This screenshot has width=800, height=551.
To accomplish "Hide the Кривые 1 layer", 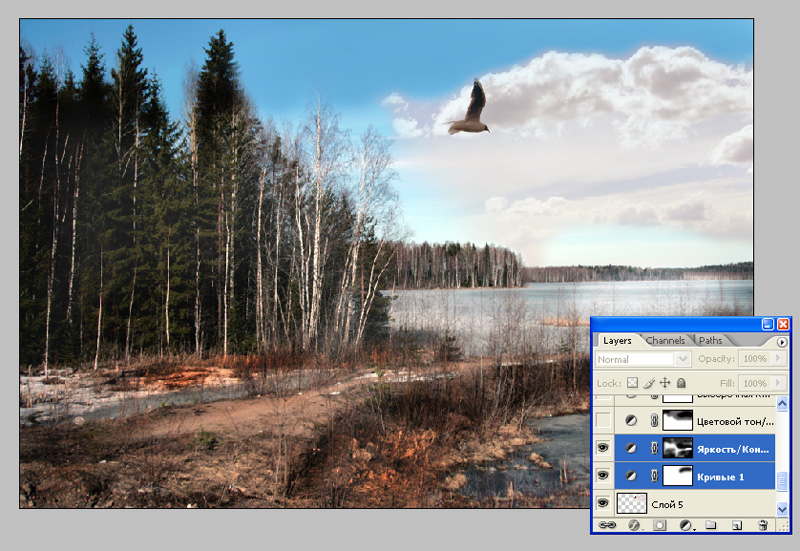I will click(x=603, y=475).
